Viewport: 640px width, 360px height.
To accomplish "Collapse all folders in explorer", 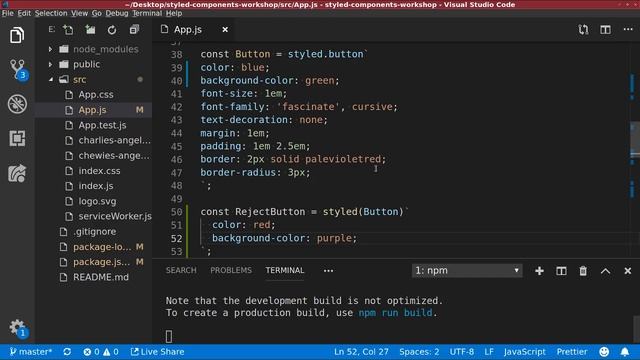I will [134, 29].
